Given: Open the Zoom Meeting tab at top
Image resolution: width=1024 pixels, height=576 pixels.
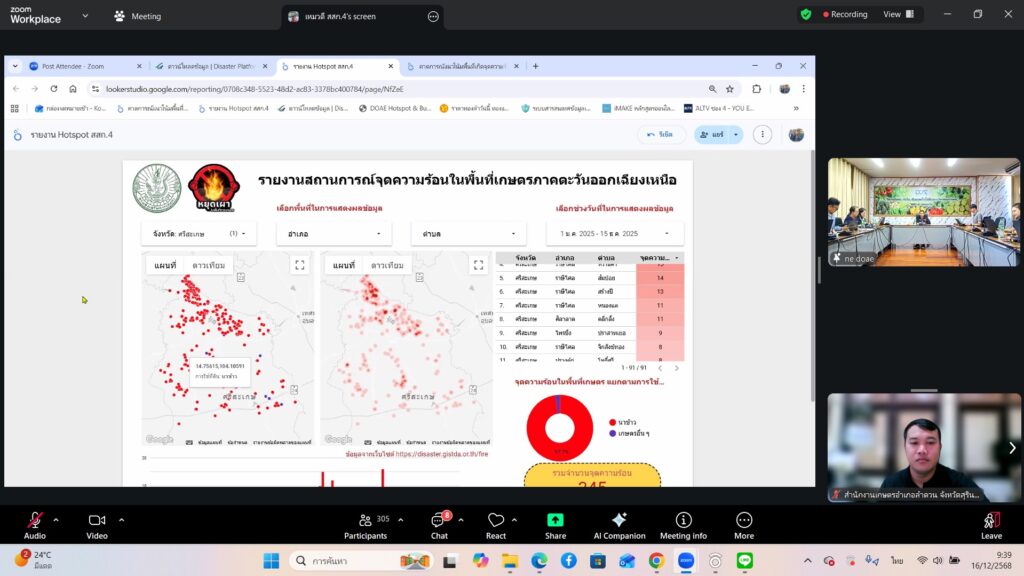Looking at the screenshot, I should 138,16.
